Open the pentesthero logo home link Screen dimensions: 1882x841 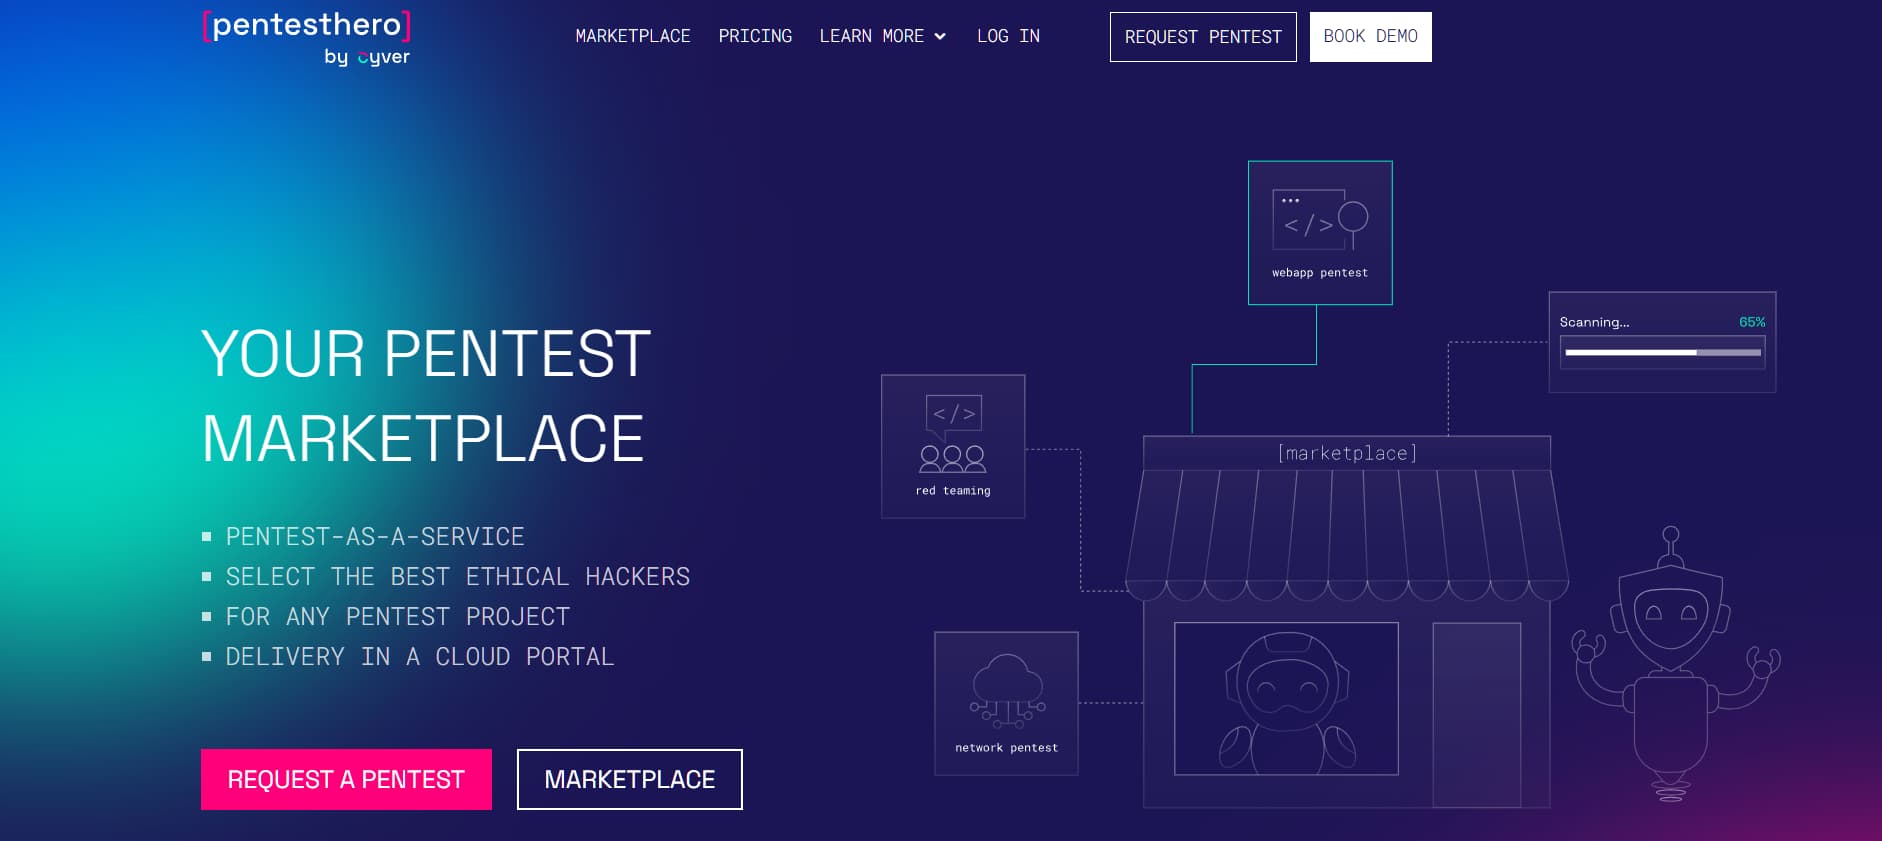(x=306, y=38)
